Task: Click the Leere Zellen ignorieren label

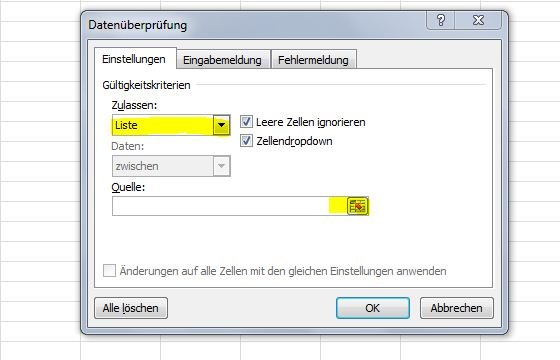Action: (311, 122)
